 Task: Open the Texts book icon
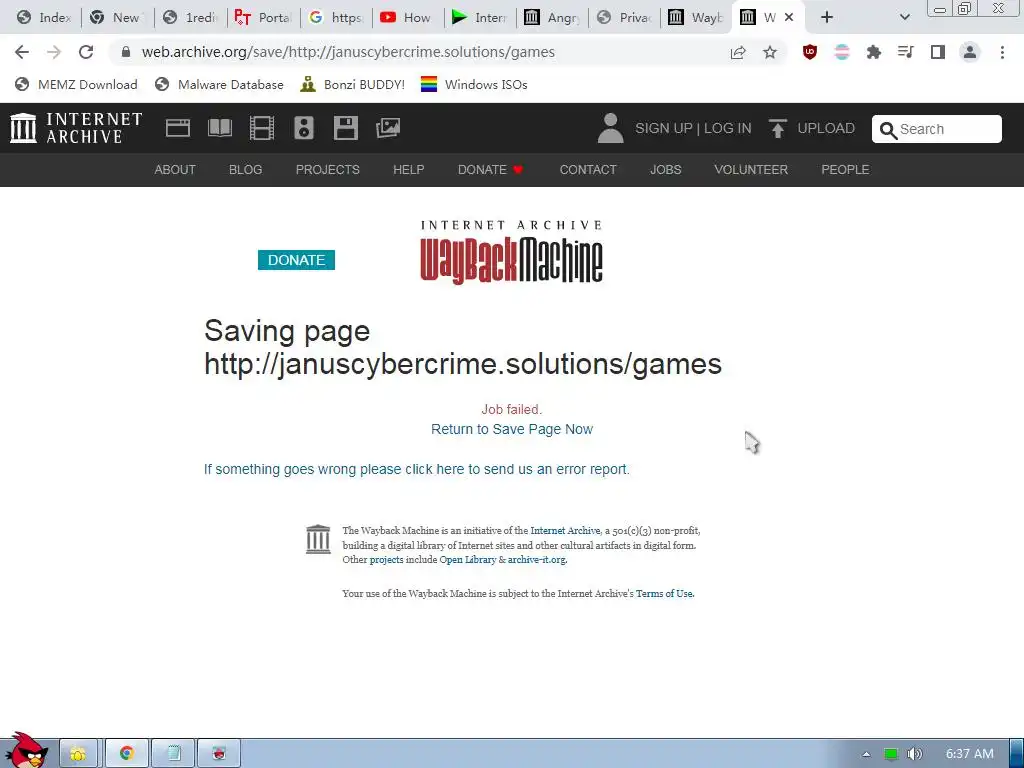tap(220, 128)
